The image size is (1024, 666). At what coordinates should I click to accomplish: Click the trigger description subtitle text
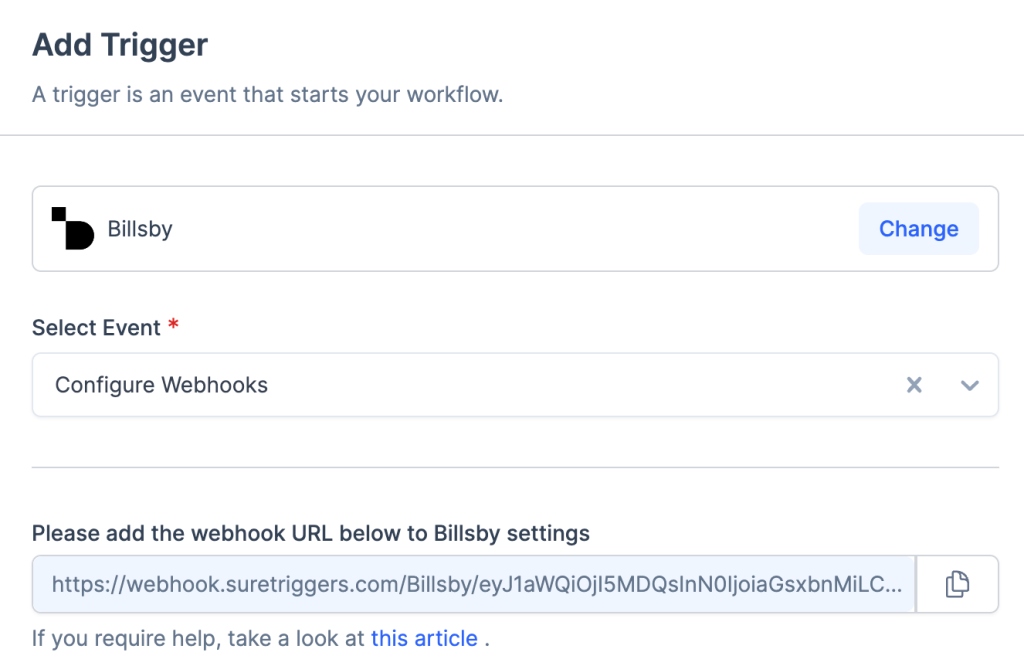[267, 96]
